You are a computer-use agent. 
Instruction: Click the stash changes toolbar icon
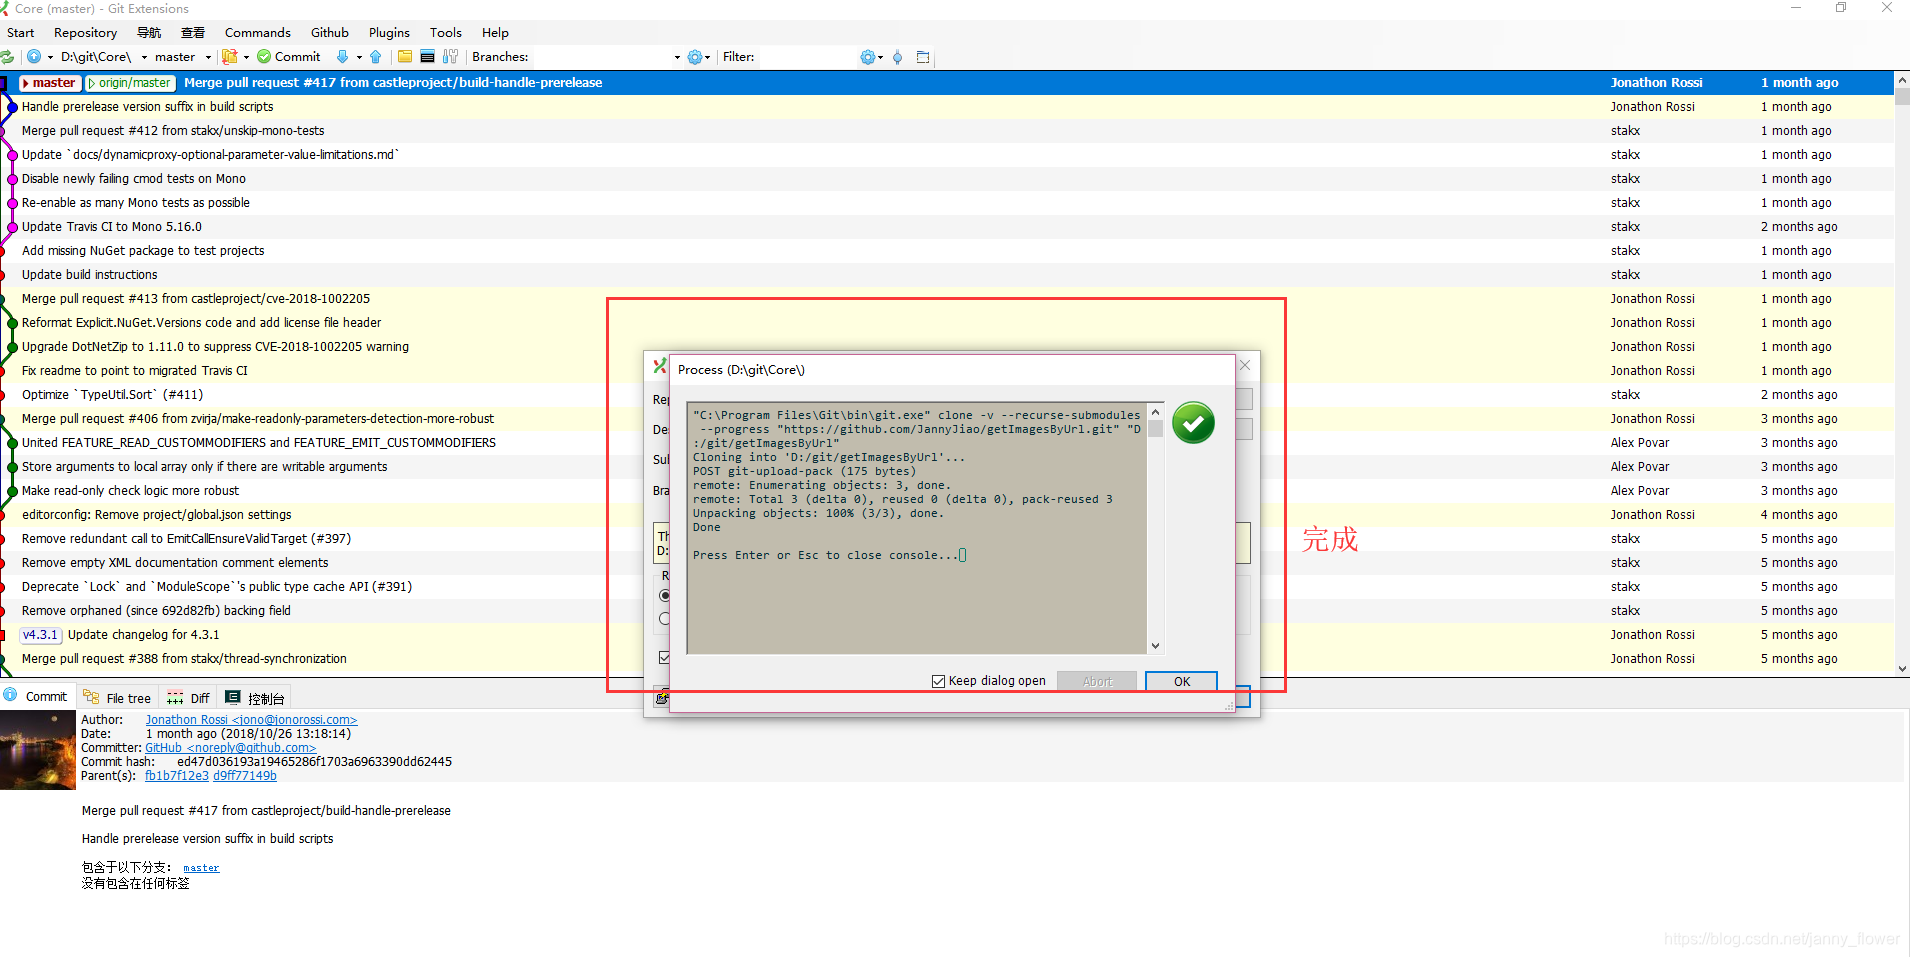230,57
